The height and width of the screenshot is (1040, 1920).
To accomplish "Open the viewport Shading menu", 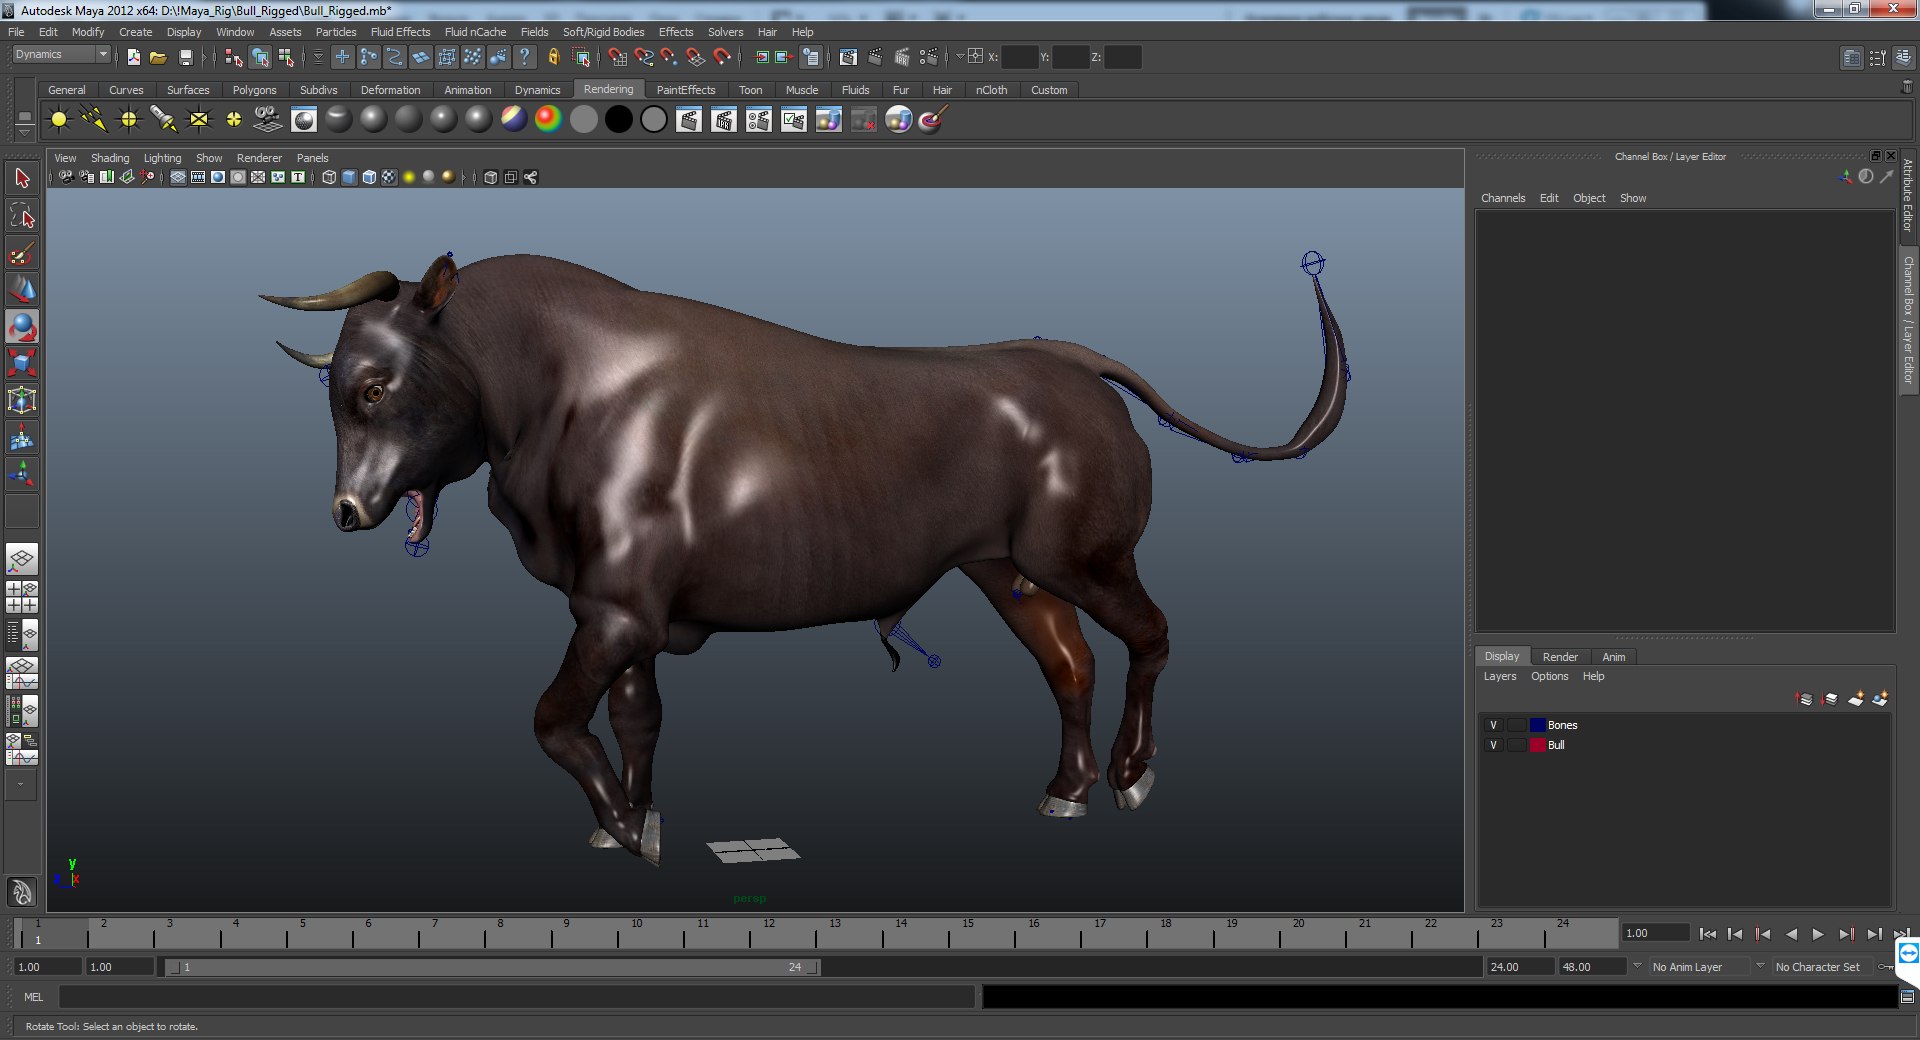I will pos(110,158).
